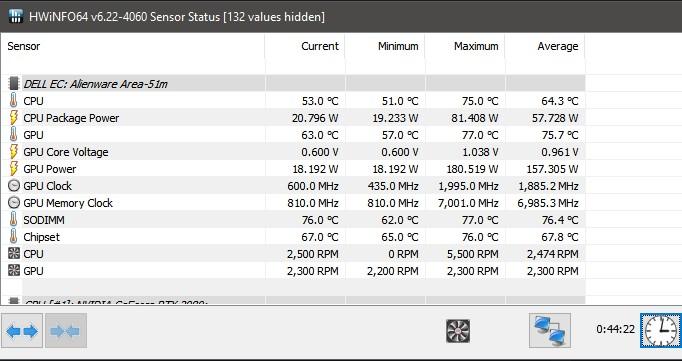Screen dimensions: 682x361
Task: Click the Average column header
Action: click(x=558, y=46)
